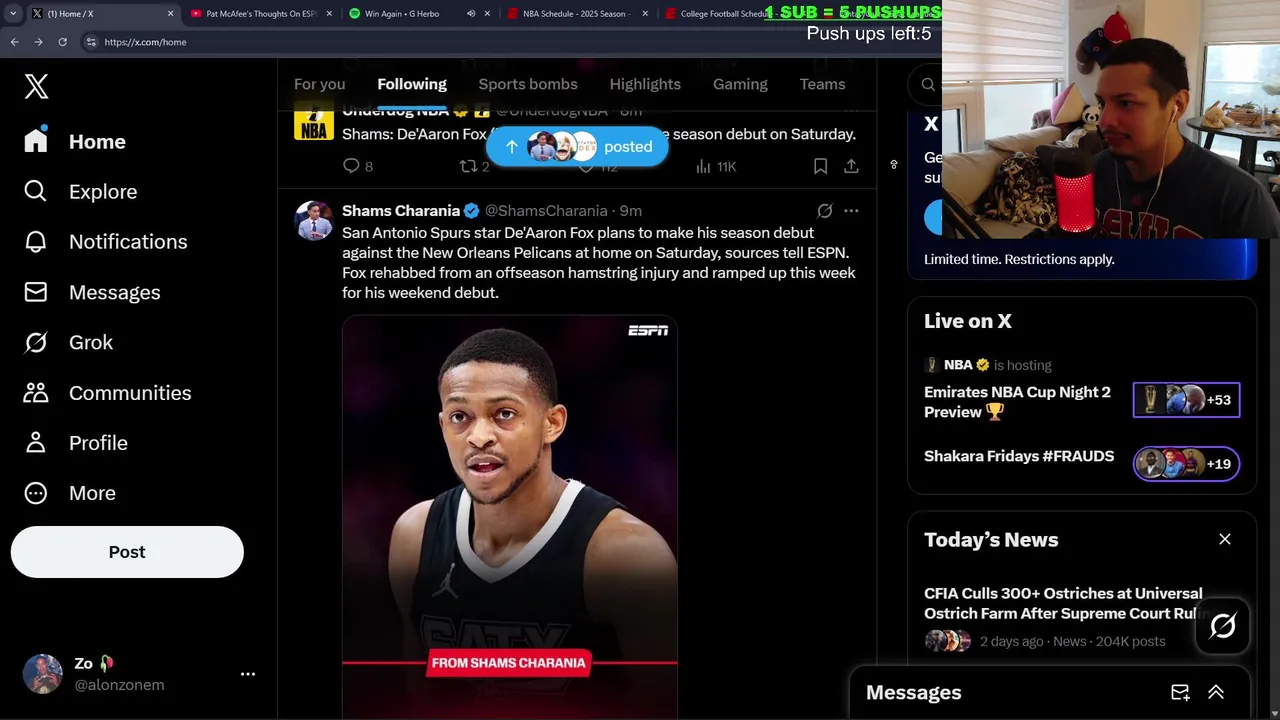Click repost icon on Underdog NBA post
Viewport: 1280px width, 720px height.
point(467,166)
